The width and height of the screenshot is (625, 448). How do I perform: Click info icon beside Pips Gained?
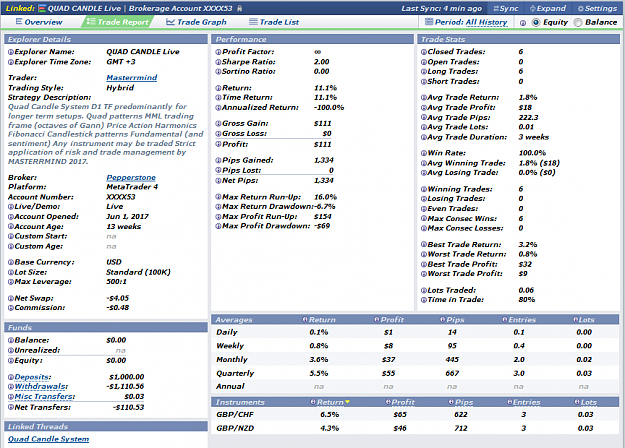218,160
